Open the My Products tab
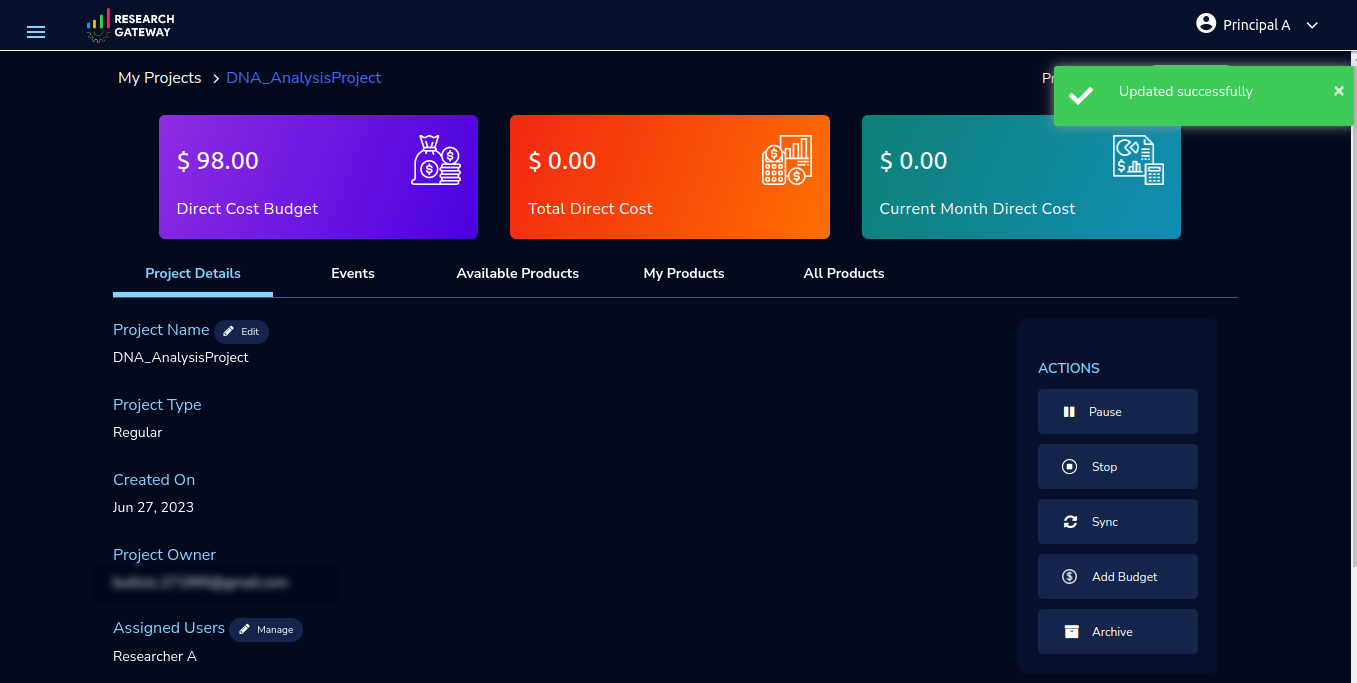The image size is (1357, 683). click(684, 273)
